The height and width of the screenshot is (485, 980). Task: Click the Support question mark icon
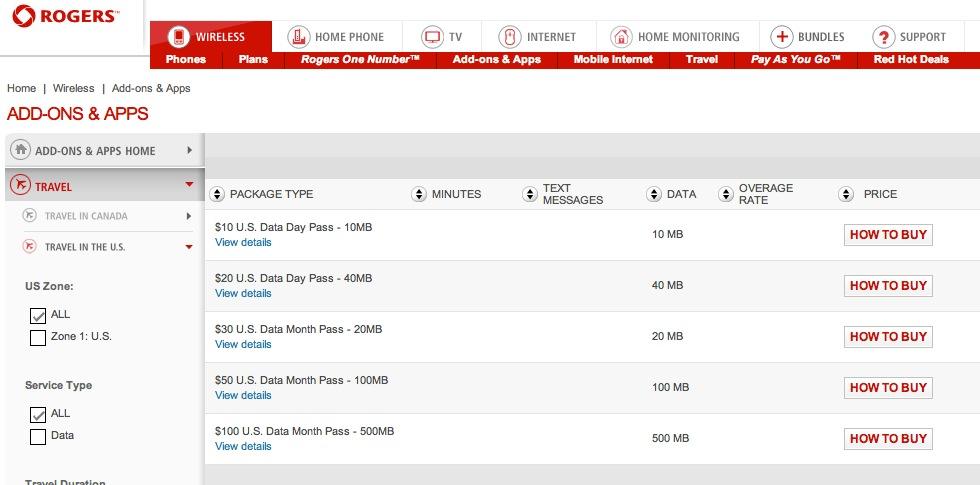pyautogui.click(x=884, y=37)
